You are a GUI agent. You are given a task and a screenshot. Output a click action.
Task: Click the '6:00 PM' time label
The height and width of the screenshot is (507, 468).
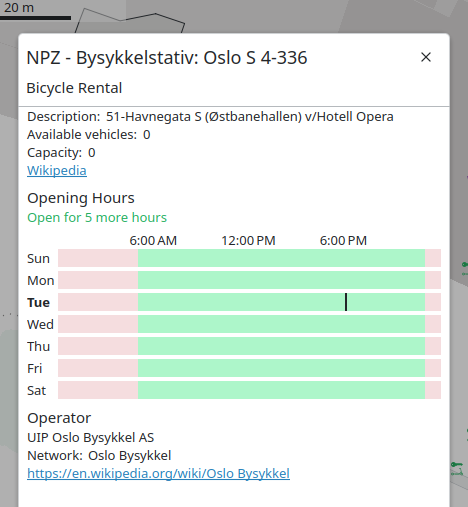point(343,241)
